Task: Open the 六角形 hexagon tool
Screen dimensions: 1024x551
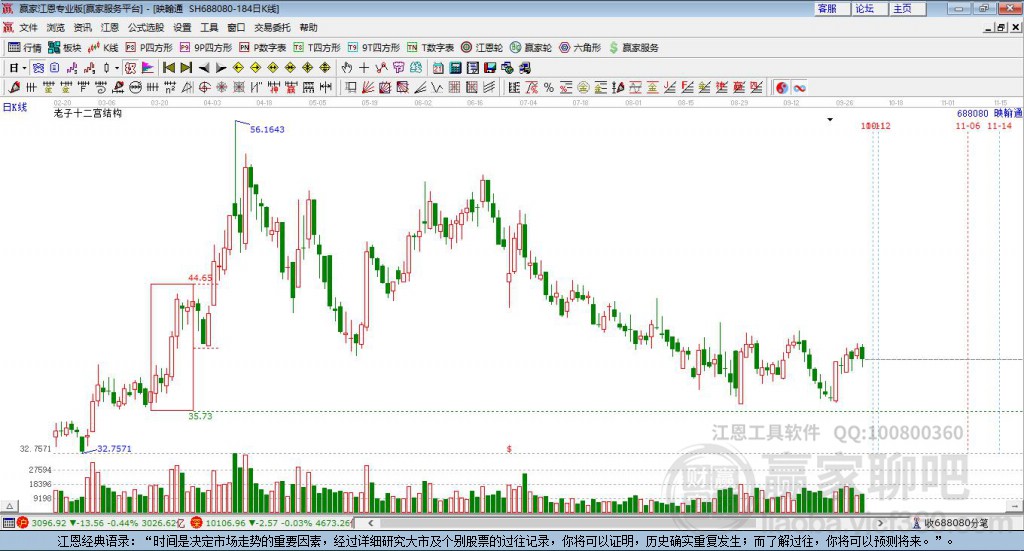Action: click(580, 48)
